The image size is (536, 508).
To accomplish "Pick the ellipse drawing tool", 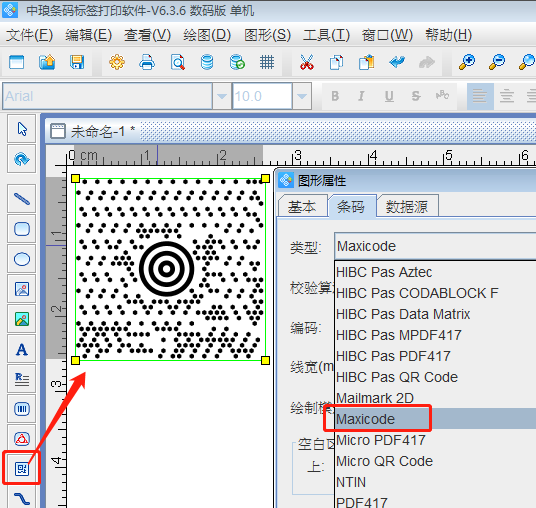I will coord(22,259).
